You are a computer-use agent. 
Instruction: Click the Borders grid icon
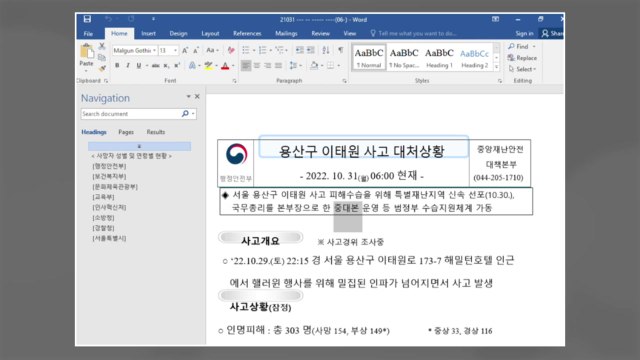click(330, 65)
